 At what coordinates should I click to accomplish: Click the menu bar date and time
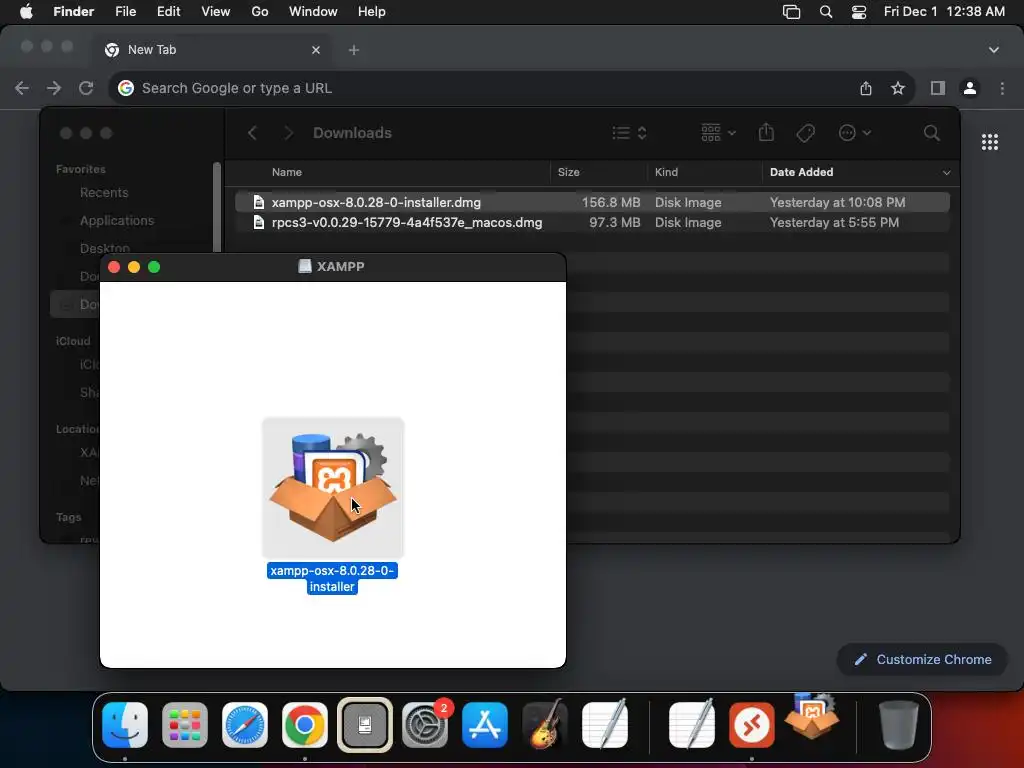(x=944, y=12)
